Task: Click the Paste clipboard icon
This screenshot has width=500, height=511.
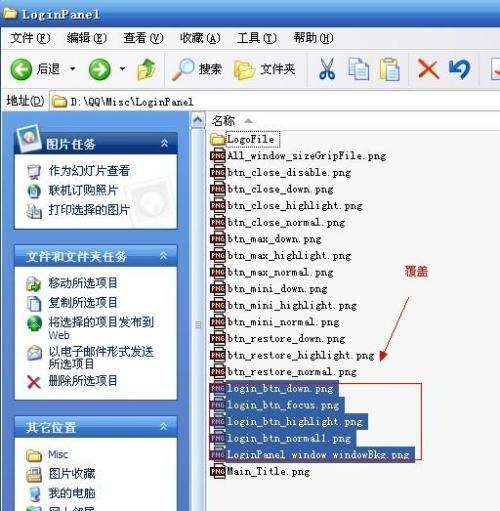Action: tap(390, 69)
